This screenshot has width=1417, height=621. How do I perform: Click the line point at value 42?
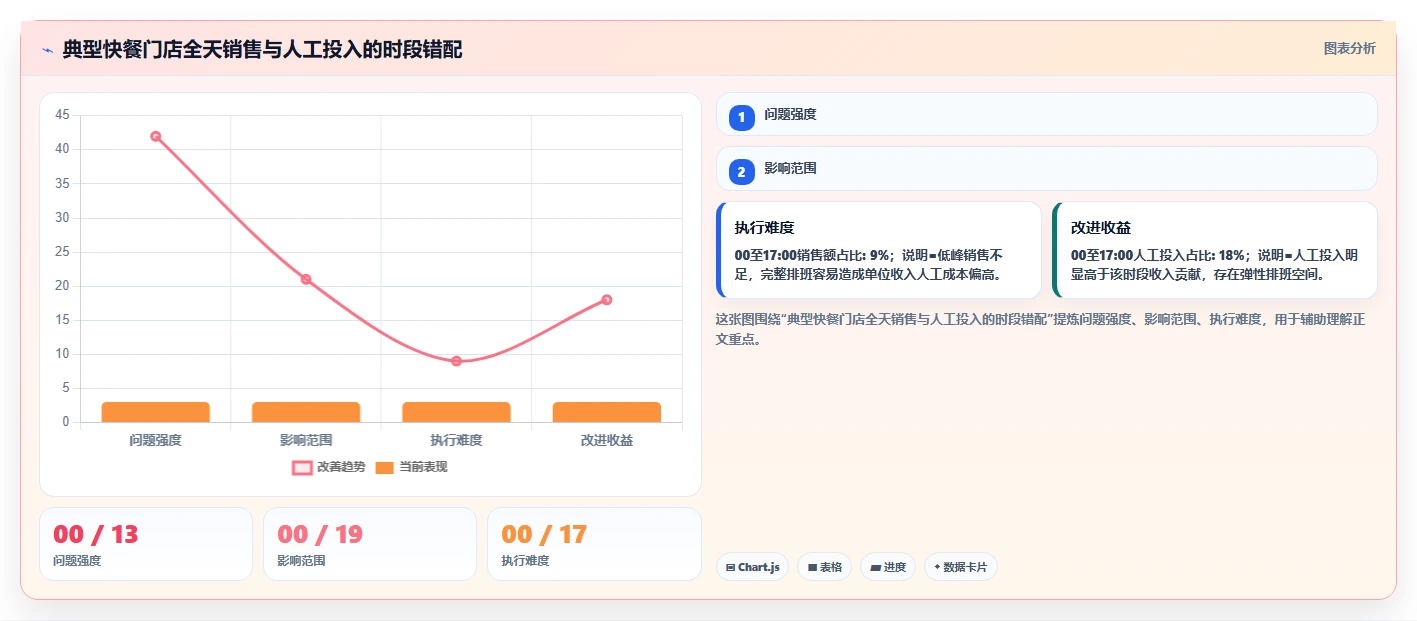[x=156, y=136]
